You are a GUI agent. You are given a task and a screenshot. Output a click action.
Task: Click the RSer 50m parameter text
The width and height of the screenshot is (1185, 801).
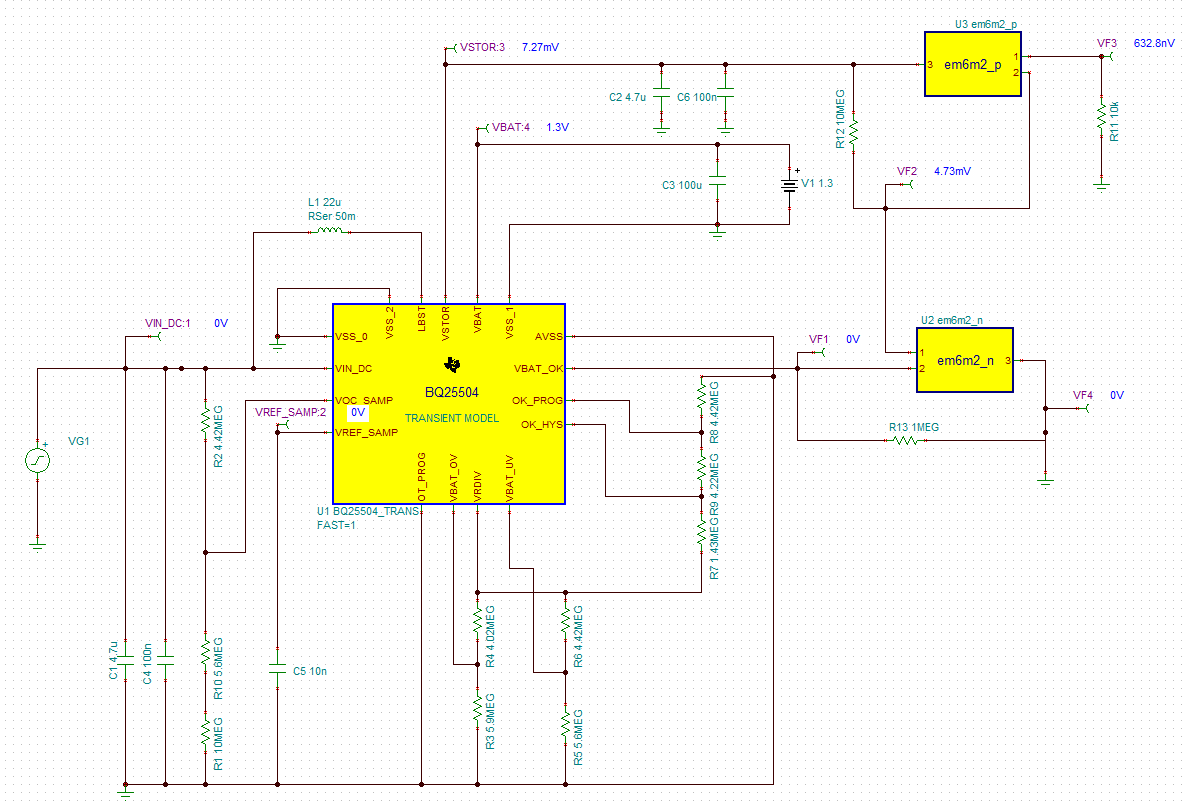tap(332, 216)
